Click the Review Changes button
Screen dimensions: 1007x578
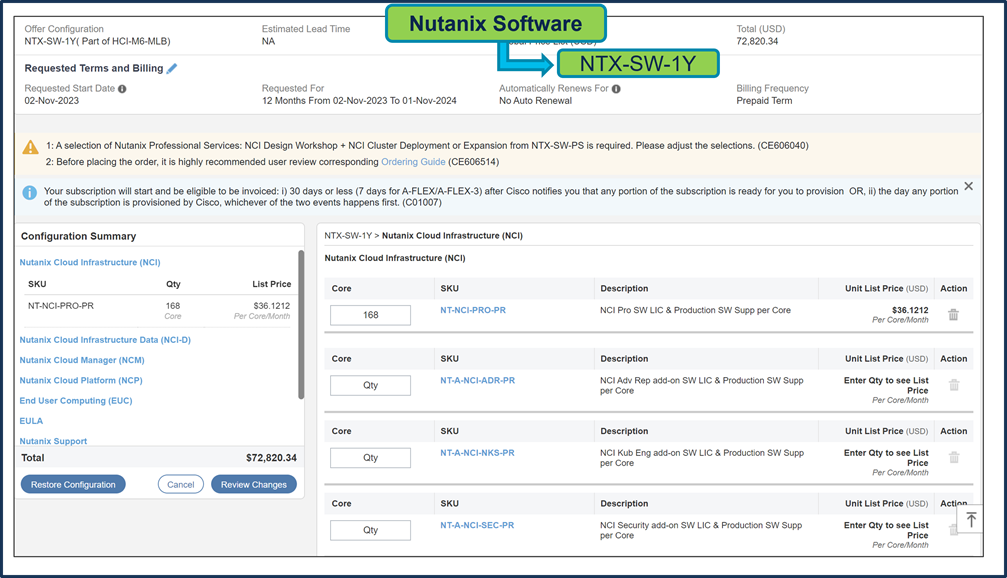point(254,484)
